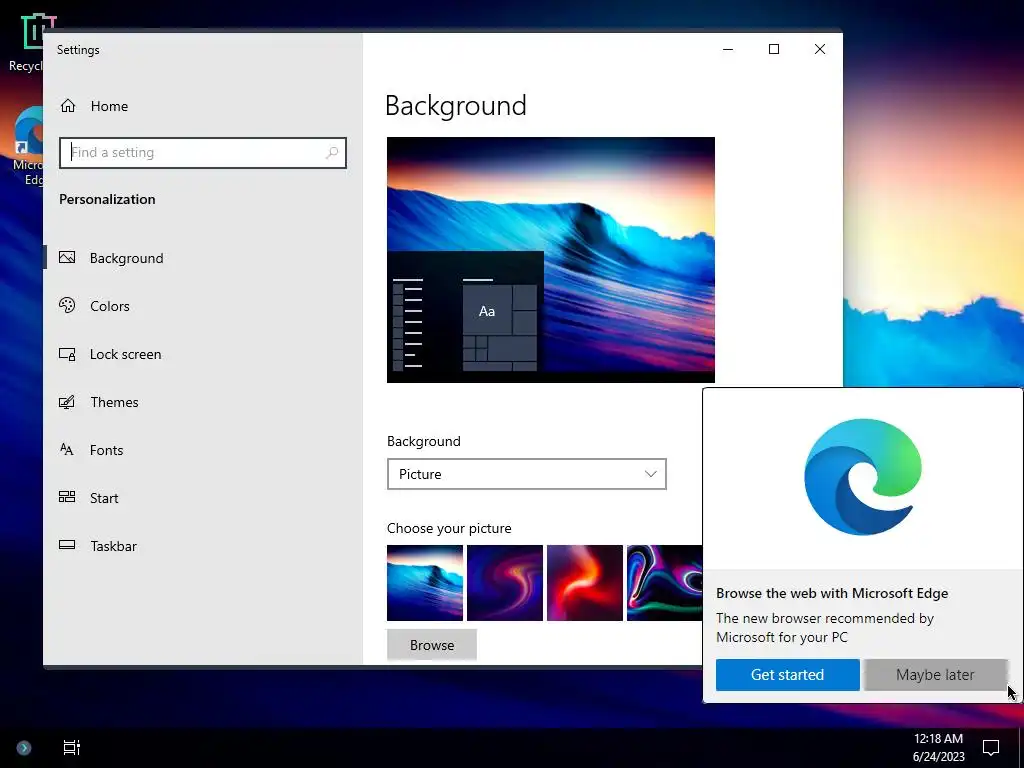Click the Themes brush icon
Viewport: 1024px width, 768px height.
pos(67,402)
